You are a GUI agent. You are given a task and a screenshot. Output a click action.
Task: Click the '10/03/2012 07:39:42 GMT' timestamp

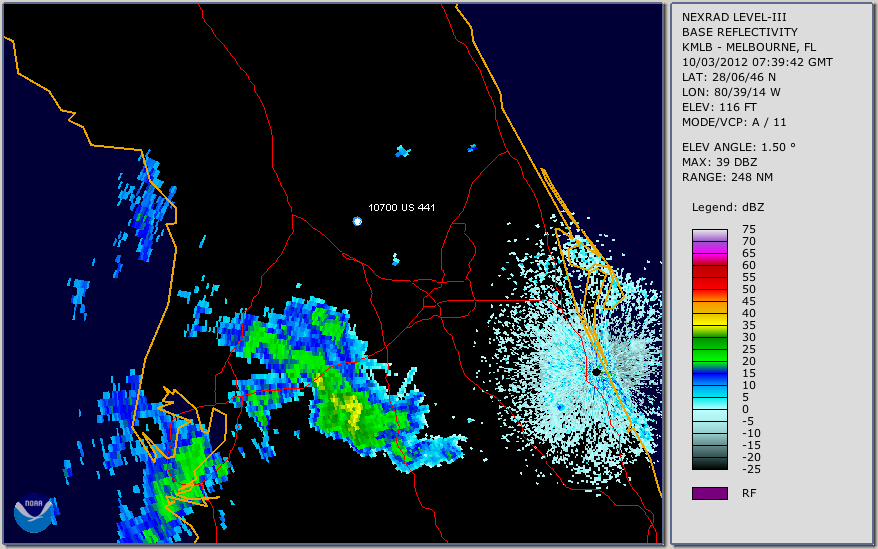coord(757,62)
